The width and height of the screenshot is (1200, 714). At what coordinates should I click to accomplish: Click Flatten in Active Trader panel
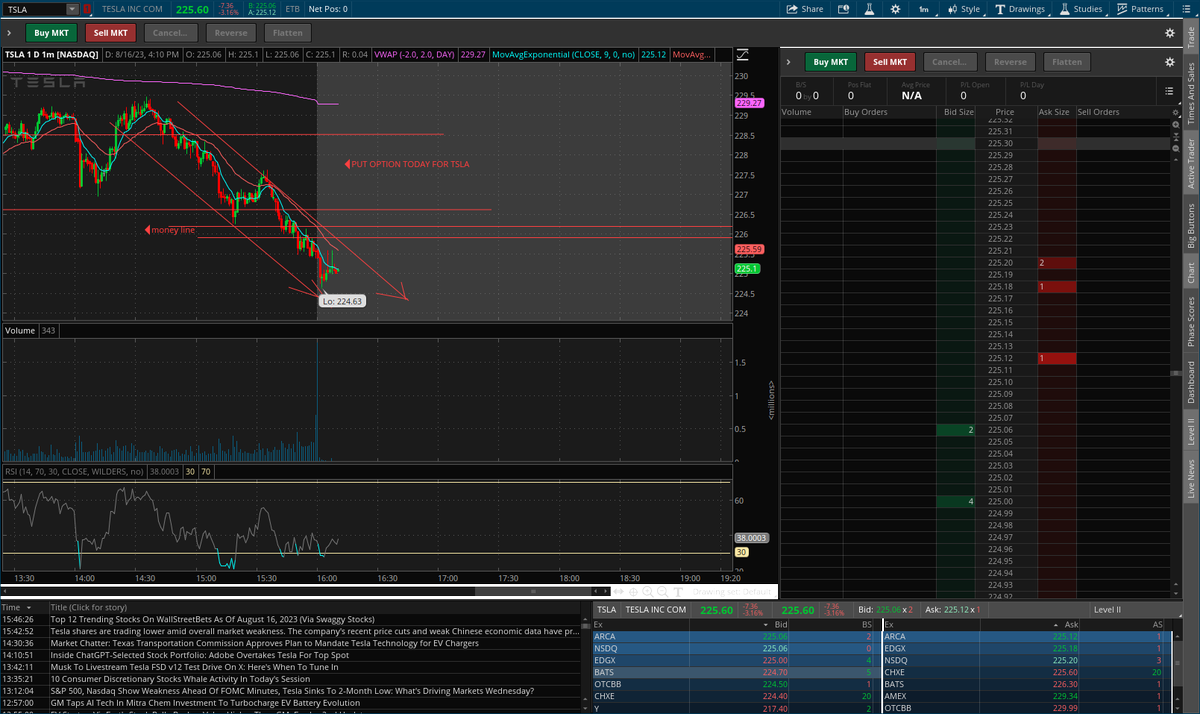1067,62
